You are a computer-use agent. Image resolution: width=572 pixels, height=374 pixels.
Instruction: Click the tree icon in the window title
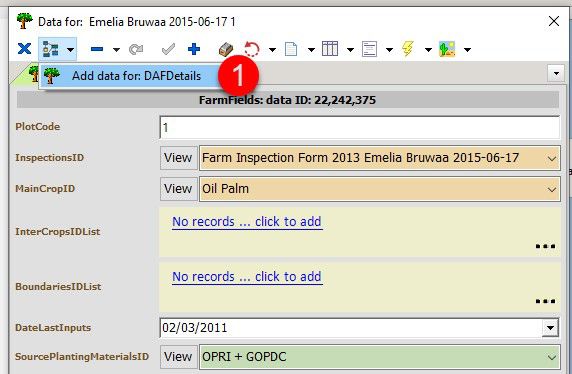24,21
